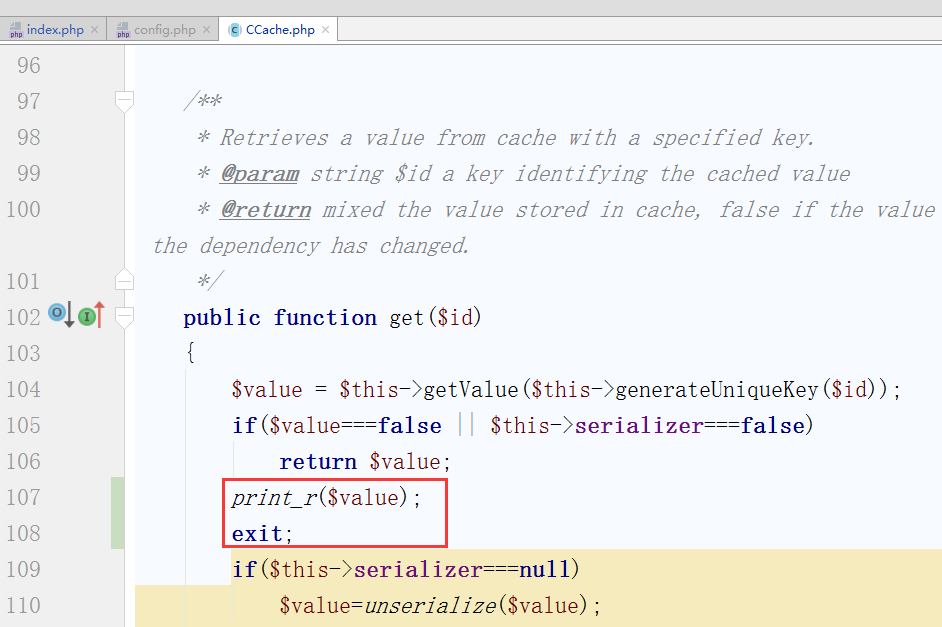
Task: Click the fold marker at comment end line 101
Action: [x=124, y=280]
